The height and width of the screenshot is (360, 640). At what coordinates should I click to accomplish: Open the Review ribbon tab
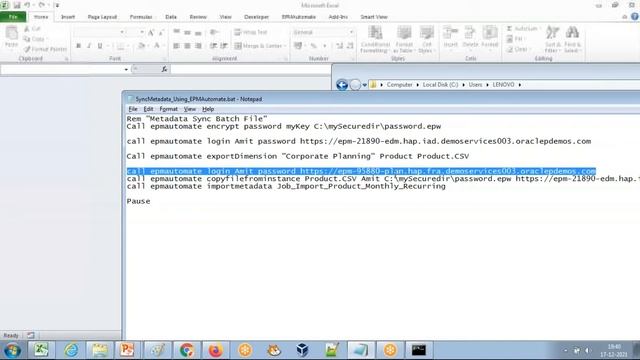coord(198,17)
